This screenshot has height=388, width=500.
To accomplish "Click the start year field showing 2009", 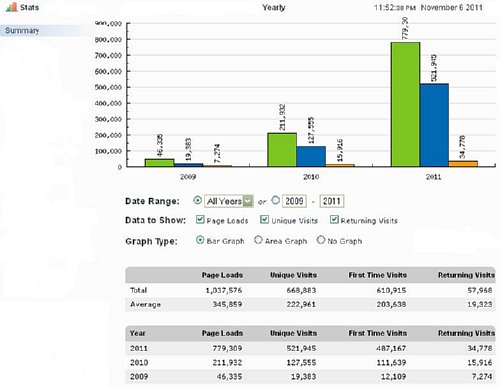I will coord(294,201).
